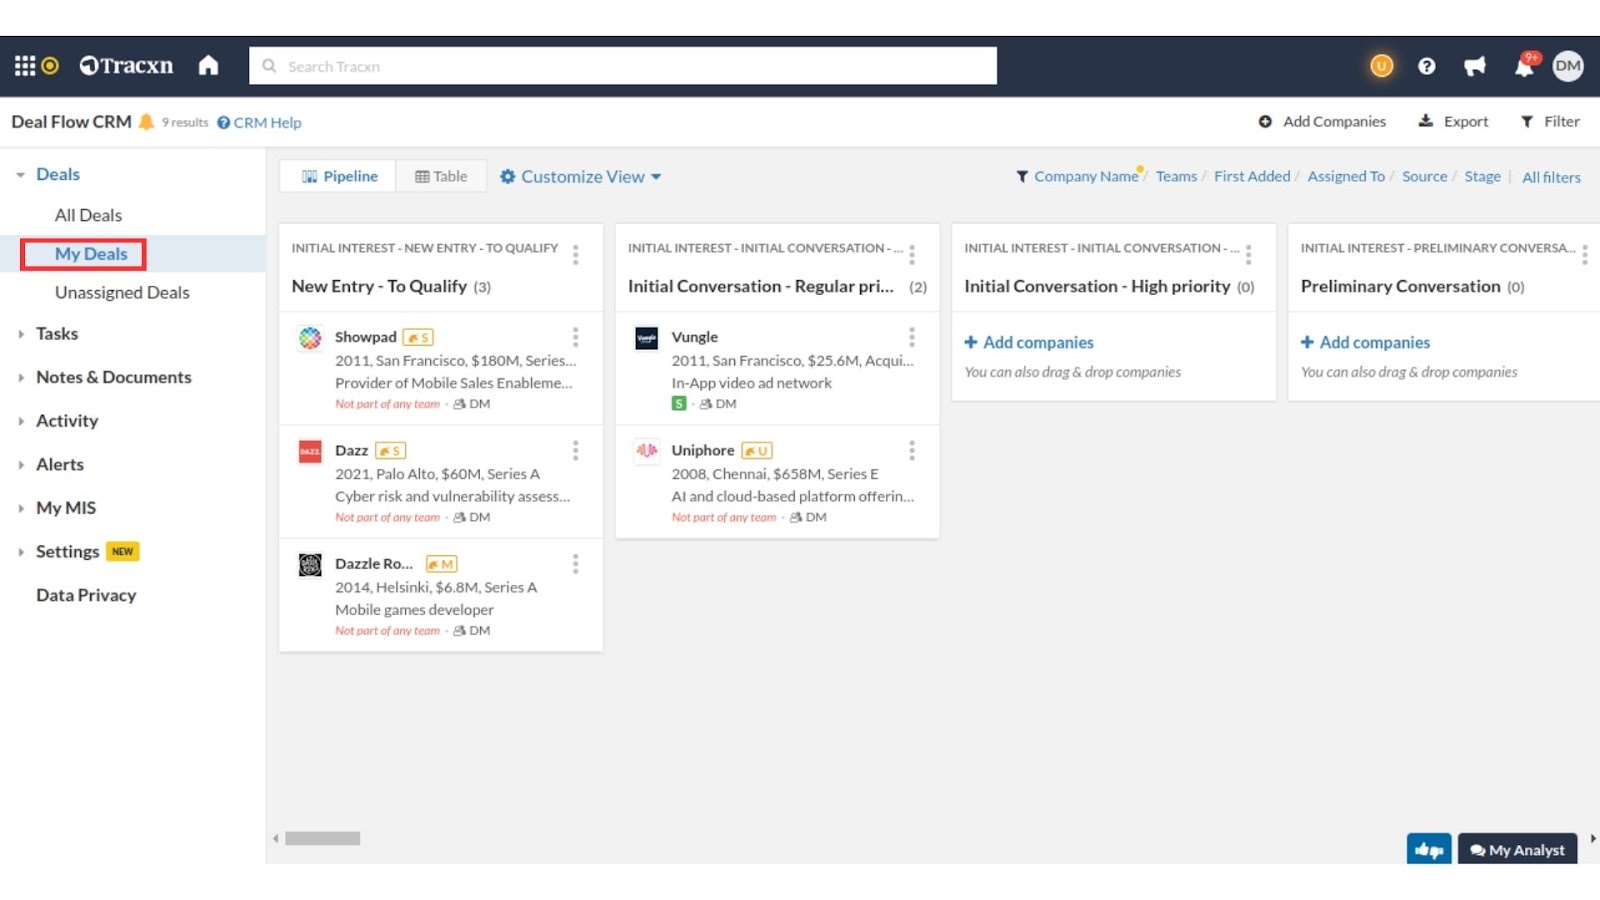Click the Deal Flow CRM alert bell

tap(146, 122)
